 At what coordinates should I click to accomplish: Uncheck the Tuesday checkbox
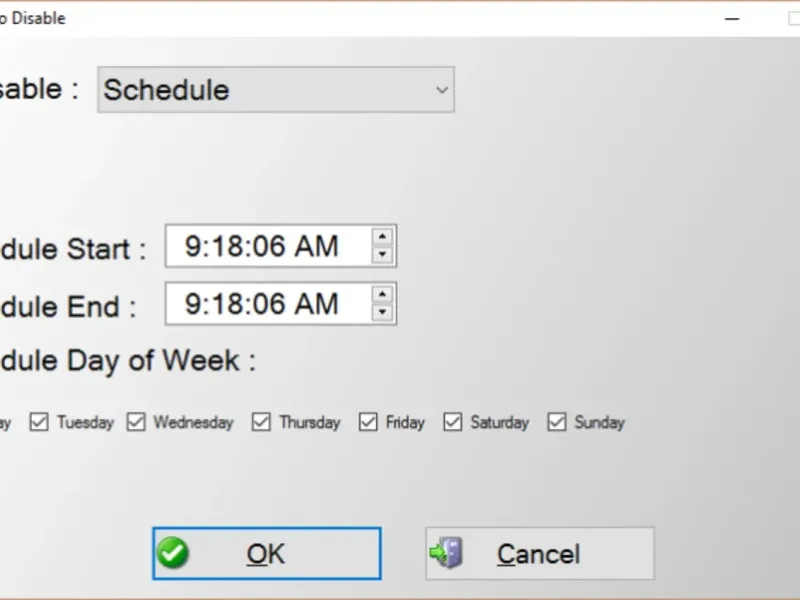tap(39, 422)
